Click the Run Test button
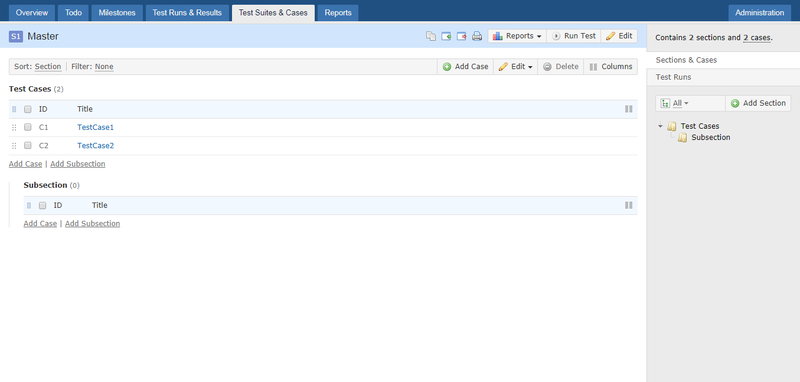Screen dimensions: 800x382 (x=573, y=36)
